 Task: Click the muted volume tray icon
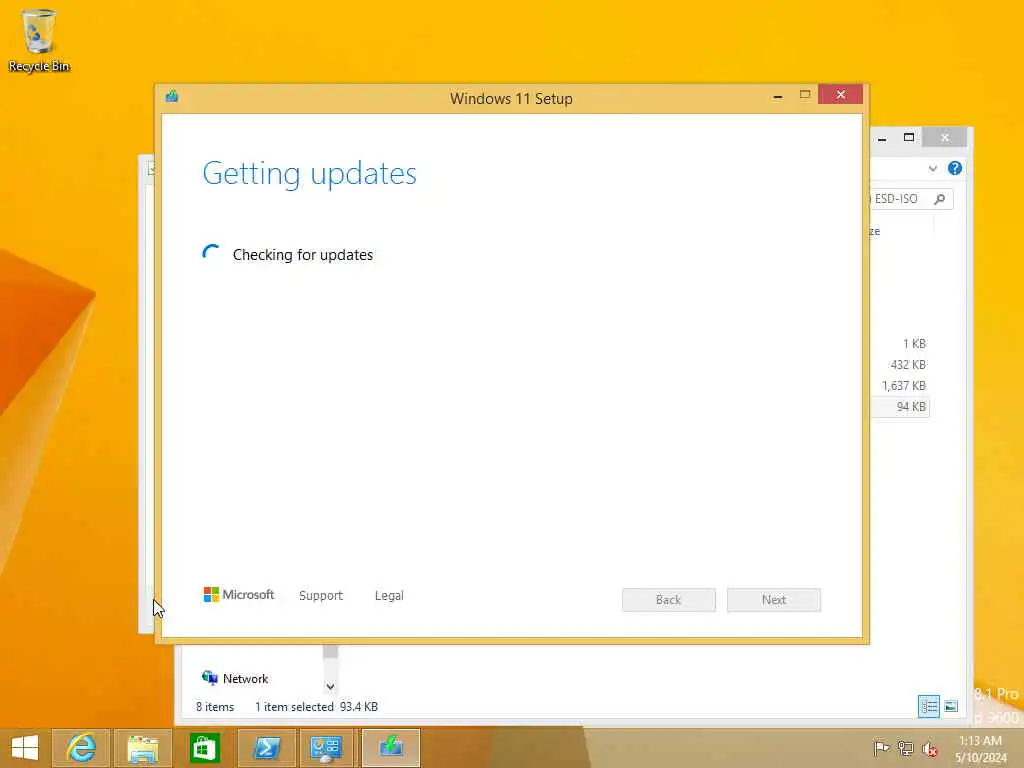(930, 748)
